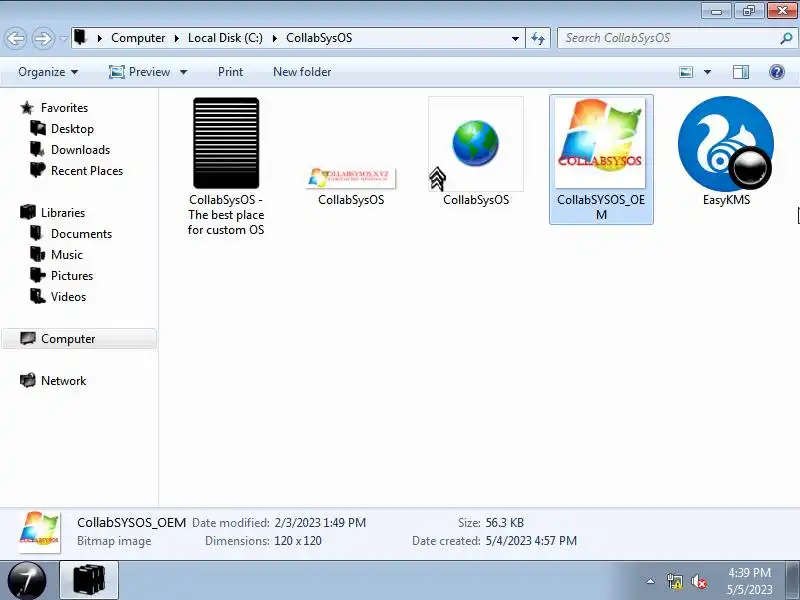Screen dimensions: 800x600
Task: Open the Pictures library
Action: pyautogui.click(x=72, y=276)
